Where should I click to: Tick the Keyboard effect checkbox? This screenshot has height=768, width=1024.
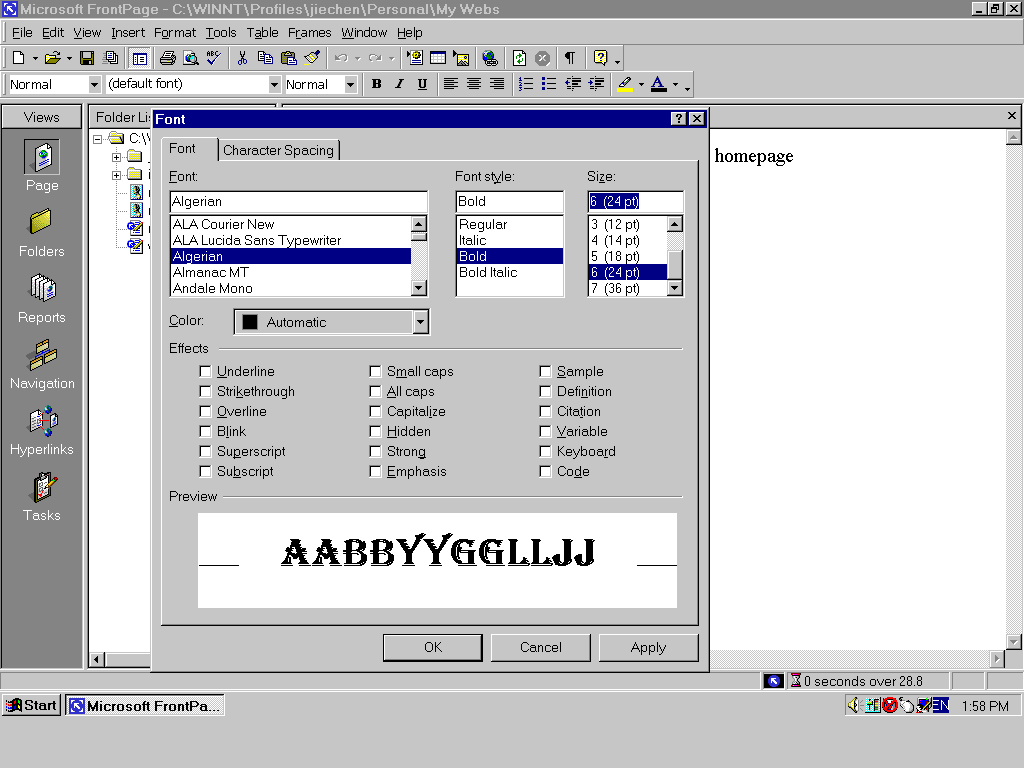coord(546,452)
